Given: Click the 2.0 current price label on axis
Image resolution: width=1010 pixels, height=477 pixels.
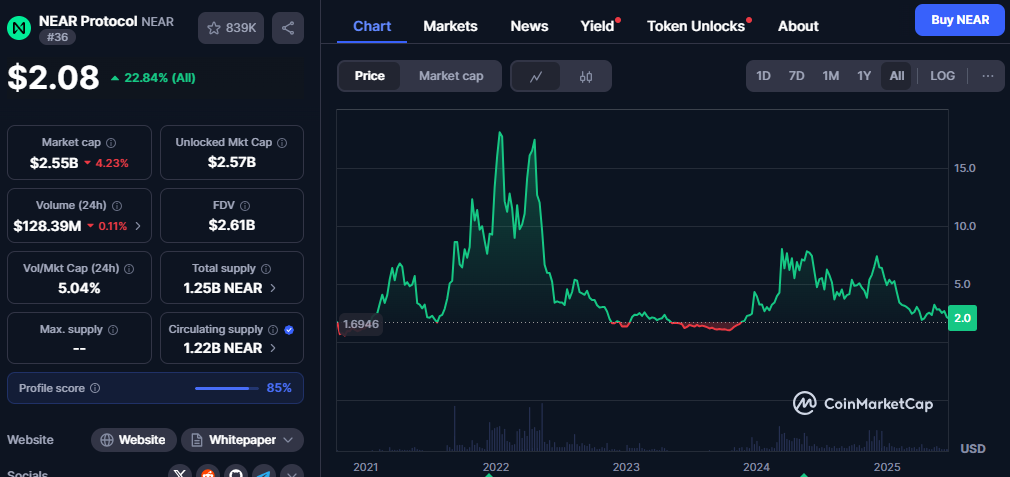Looking at the screenshot, I should coord(962,318).
